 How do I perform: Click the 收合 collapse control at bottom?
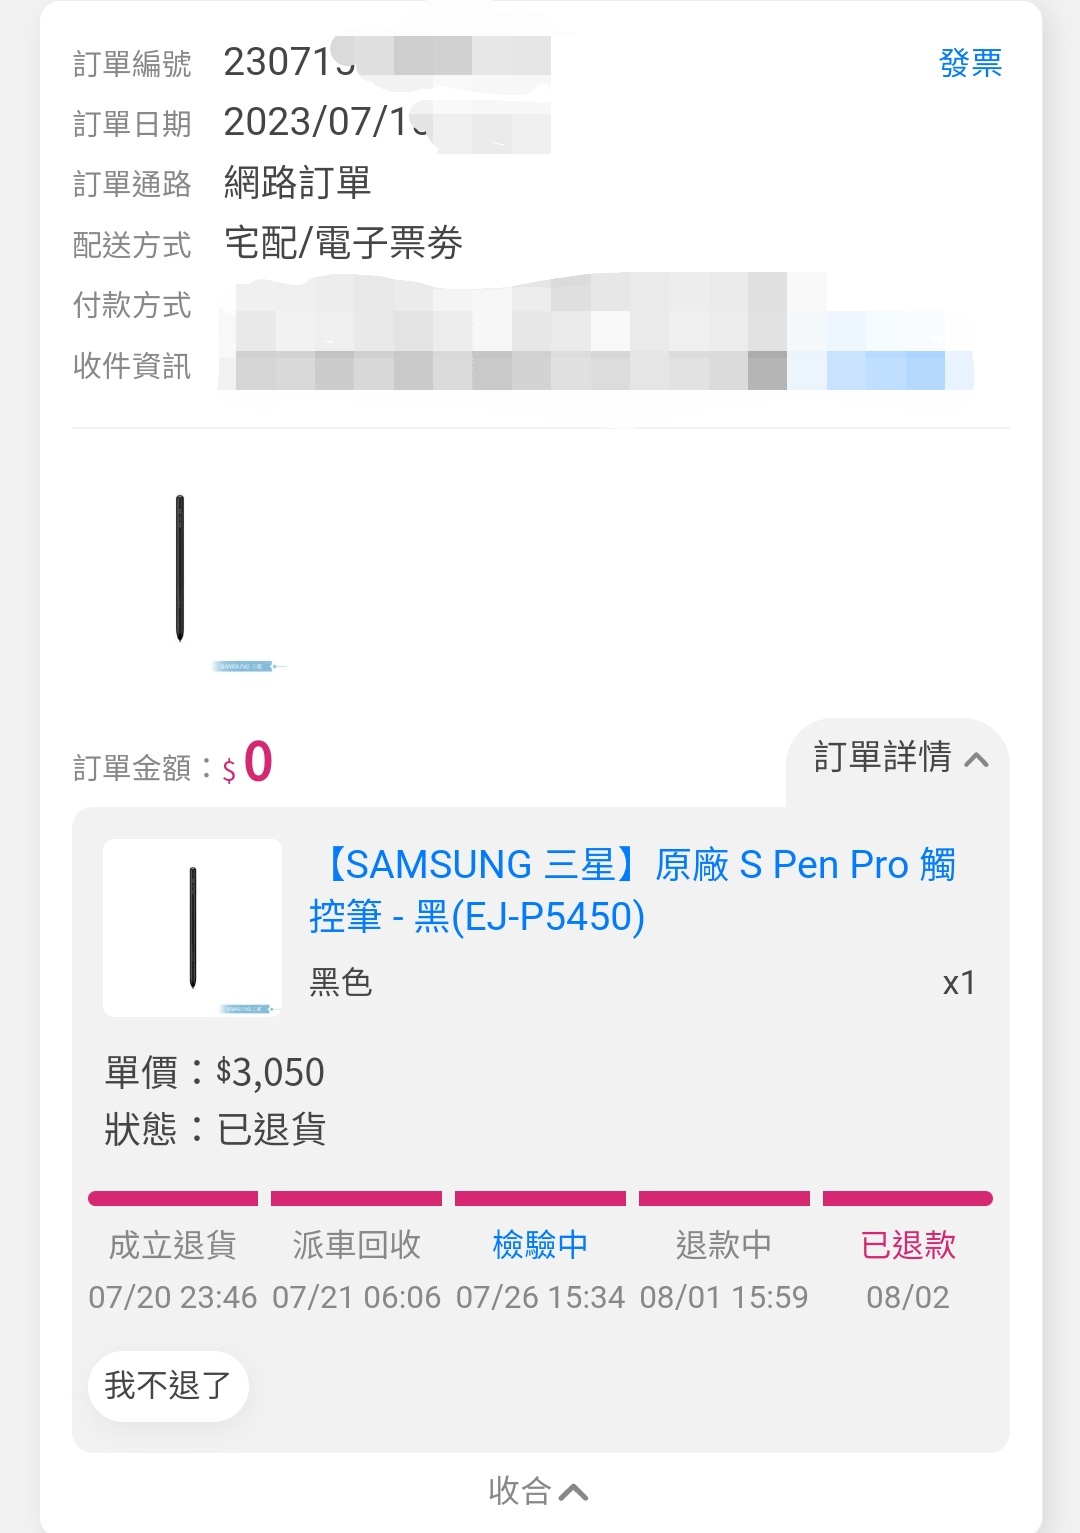538,1490
